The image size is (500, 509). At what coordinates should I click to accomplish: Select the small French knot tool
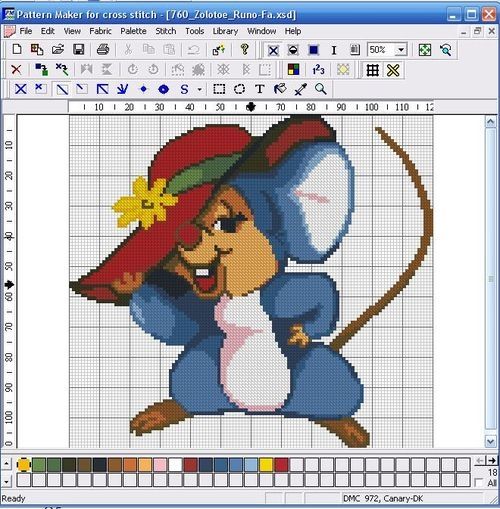[x=143, y=89]
